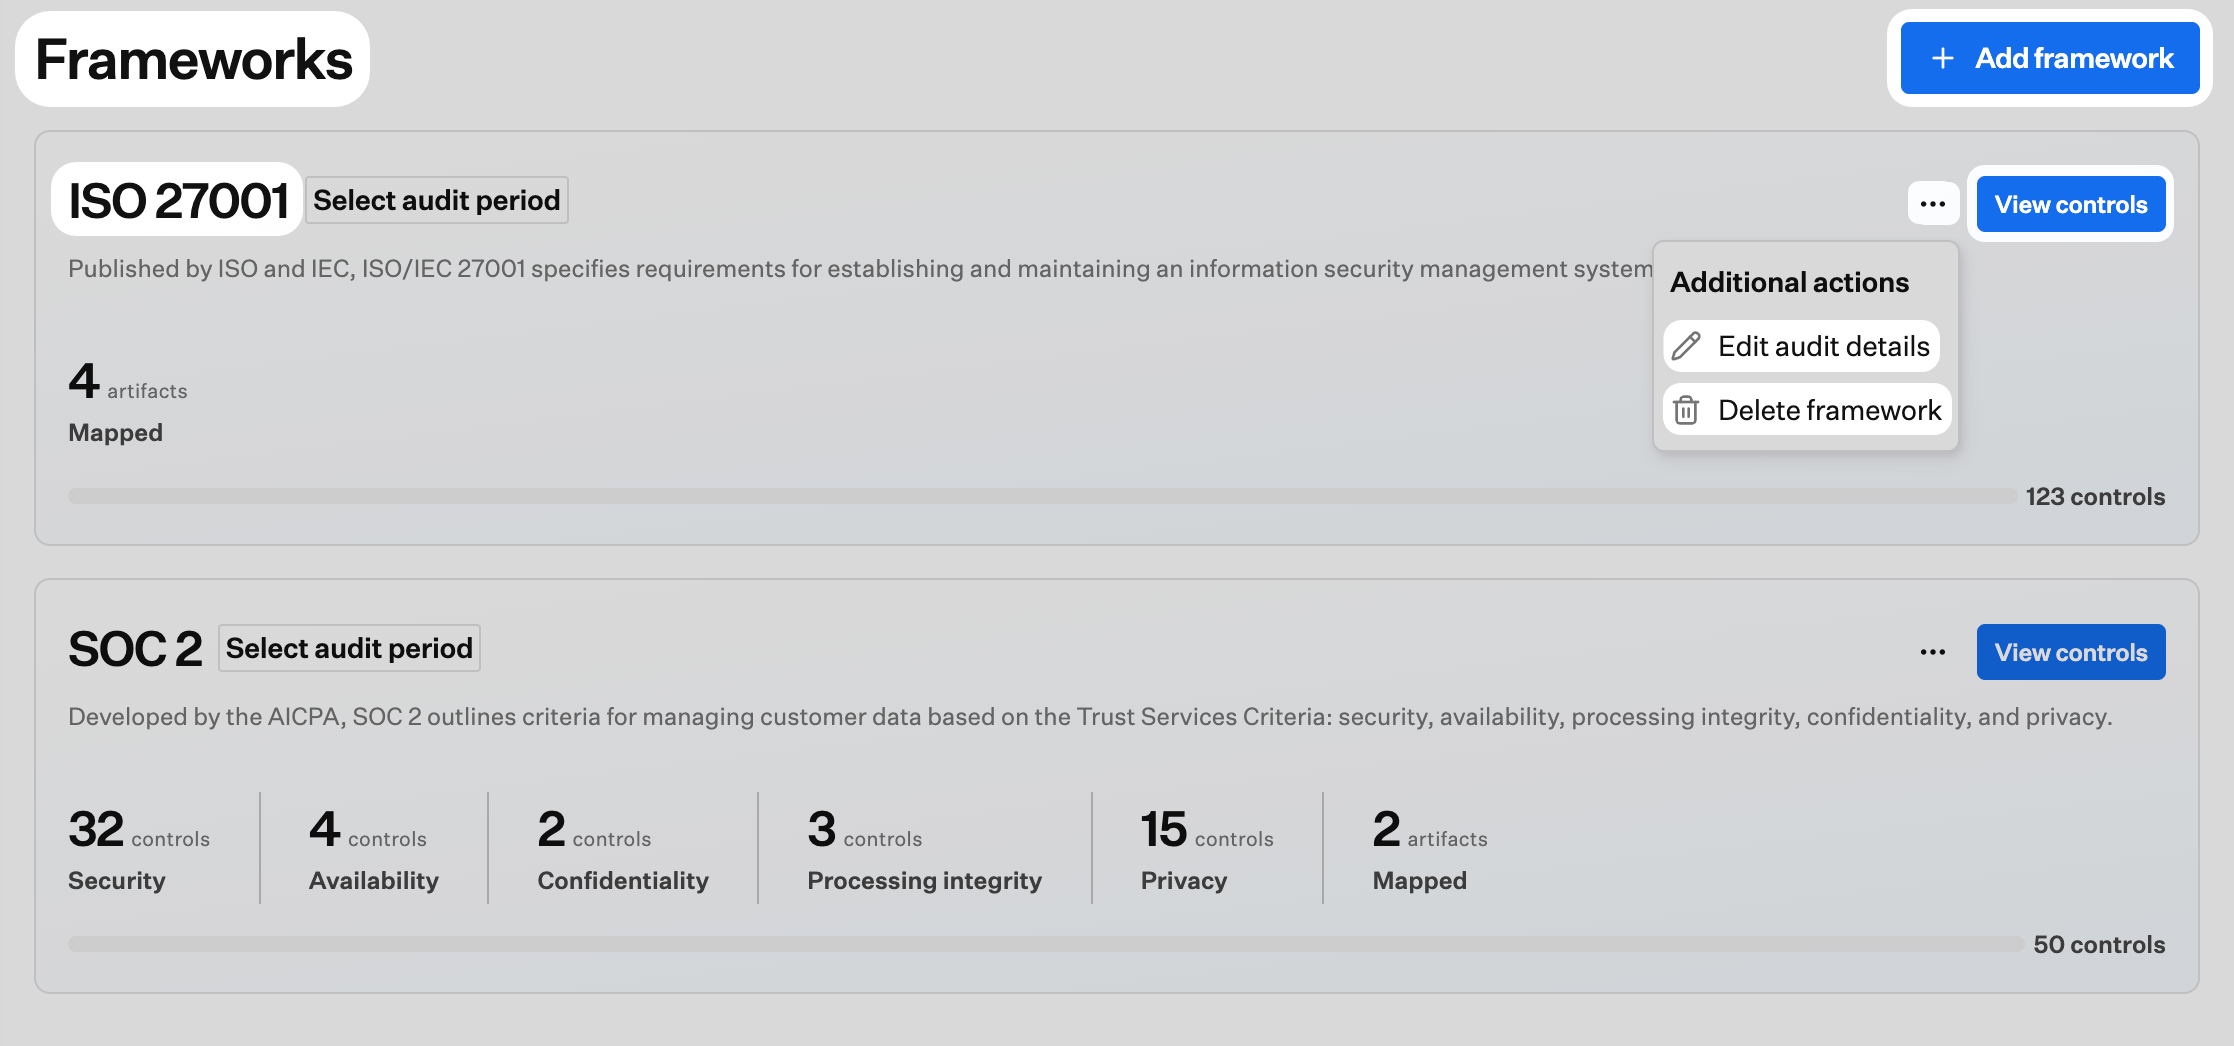Choose Edit audit details menu entry
2234x1046 pixels.
[x=1801, y=346]
